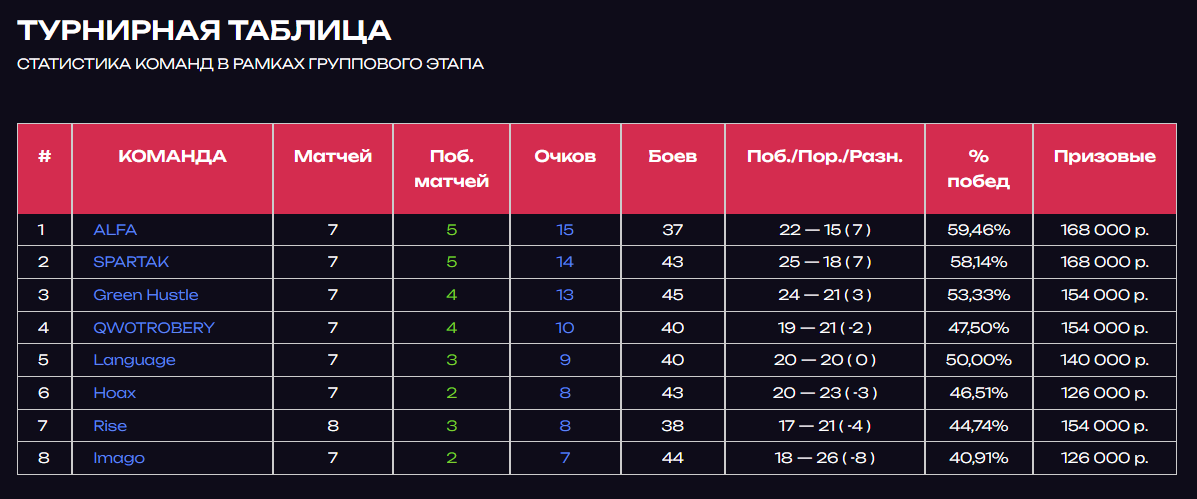
Task: Open the Imago team link
Action: tap(119, 459)
